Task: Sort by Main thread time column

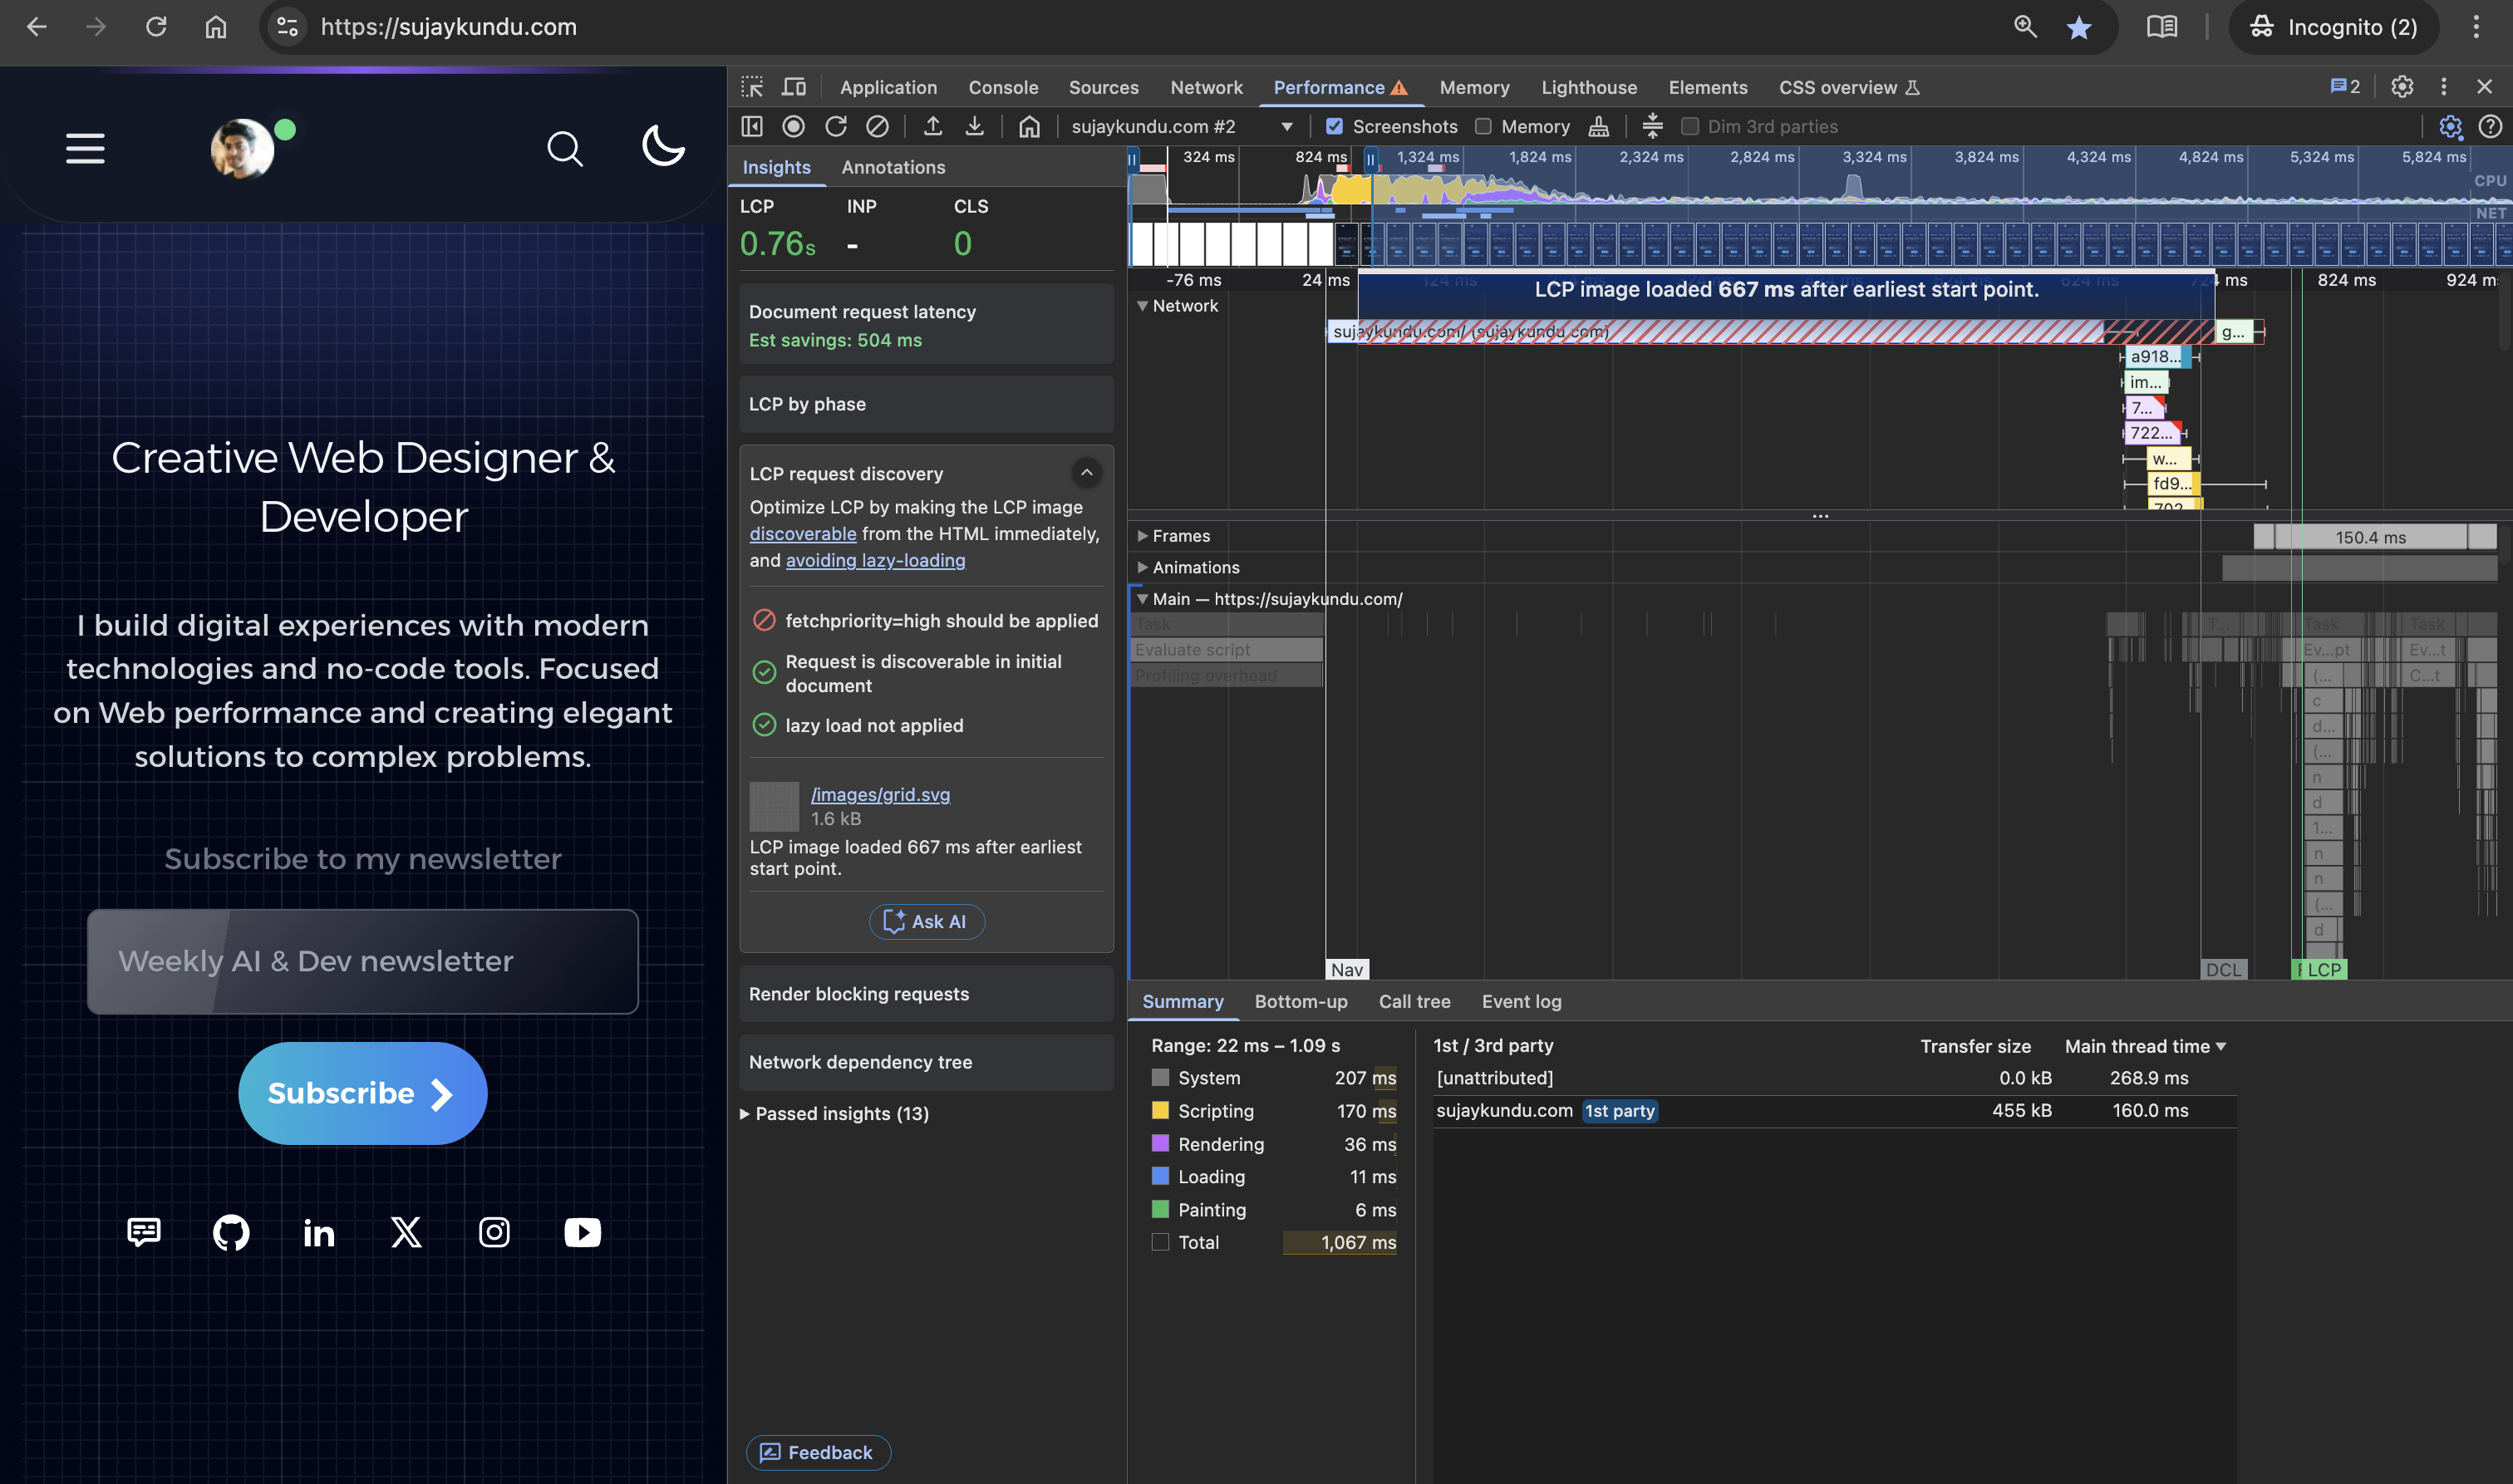Action: pos(2145,1046)
